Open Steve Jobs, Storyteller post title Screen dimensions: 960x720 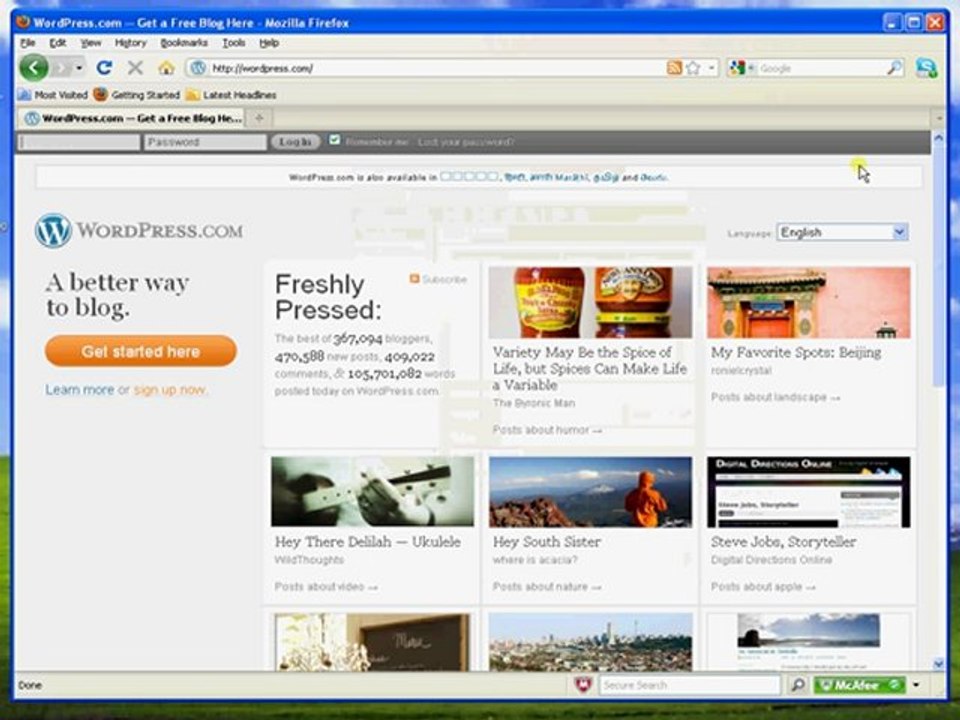point(783,542)
